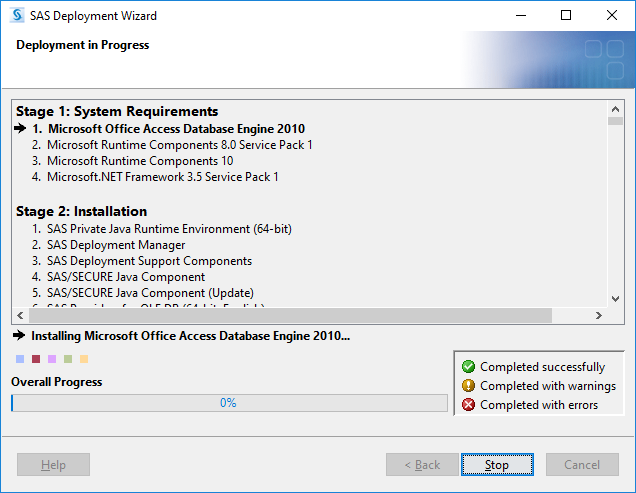Click the Overall Progress label
Viewport: 636px width, 493px height.
pyautogui.click(x=56, y=382)
